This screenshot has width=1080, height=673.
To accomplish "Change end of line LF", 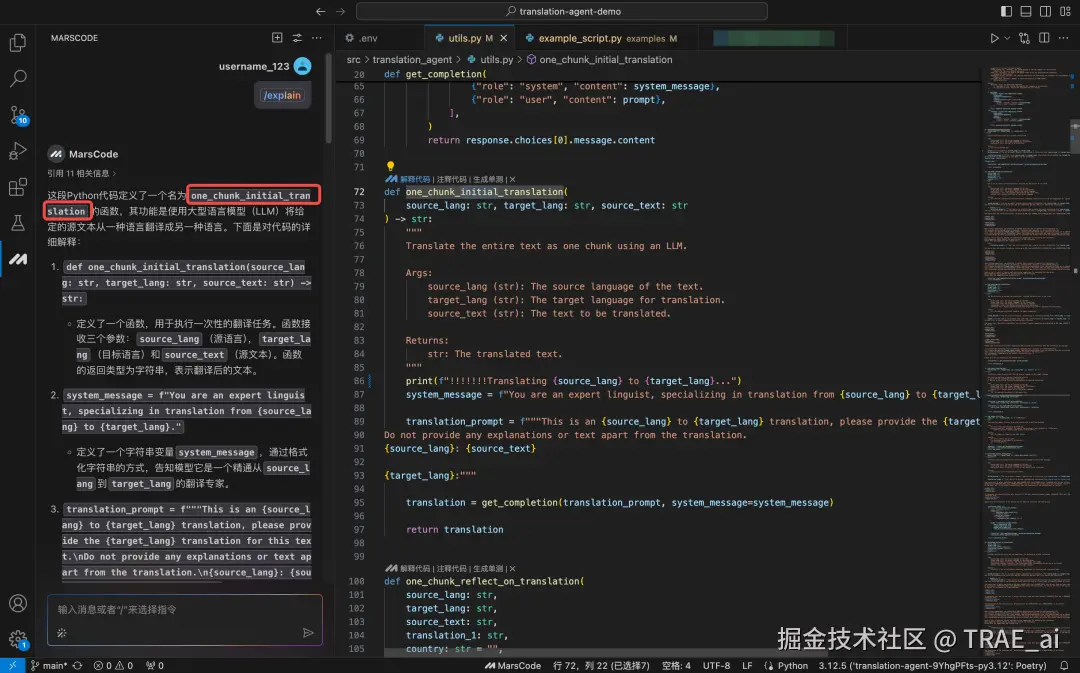I will click(x=747, y=665).
